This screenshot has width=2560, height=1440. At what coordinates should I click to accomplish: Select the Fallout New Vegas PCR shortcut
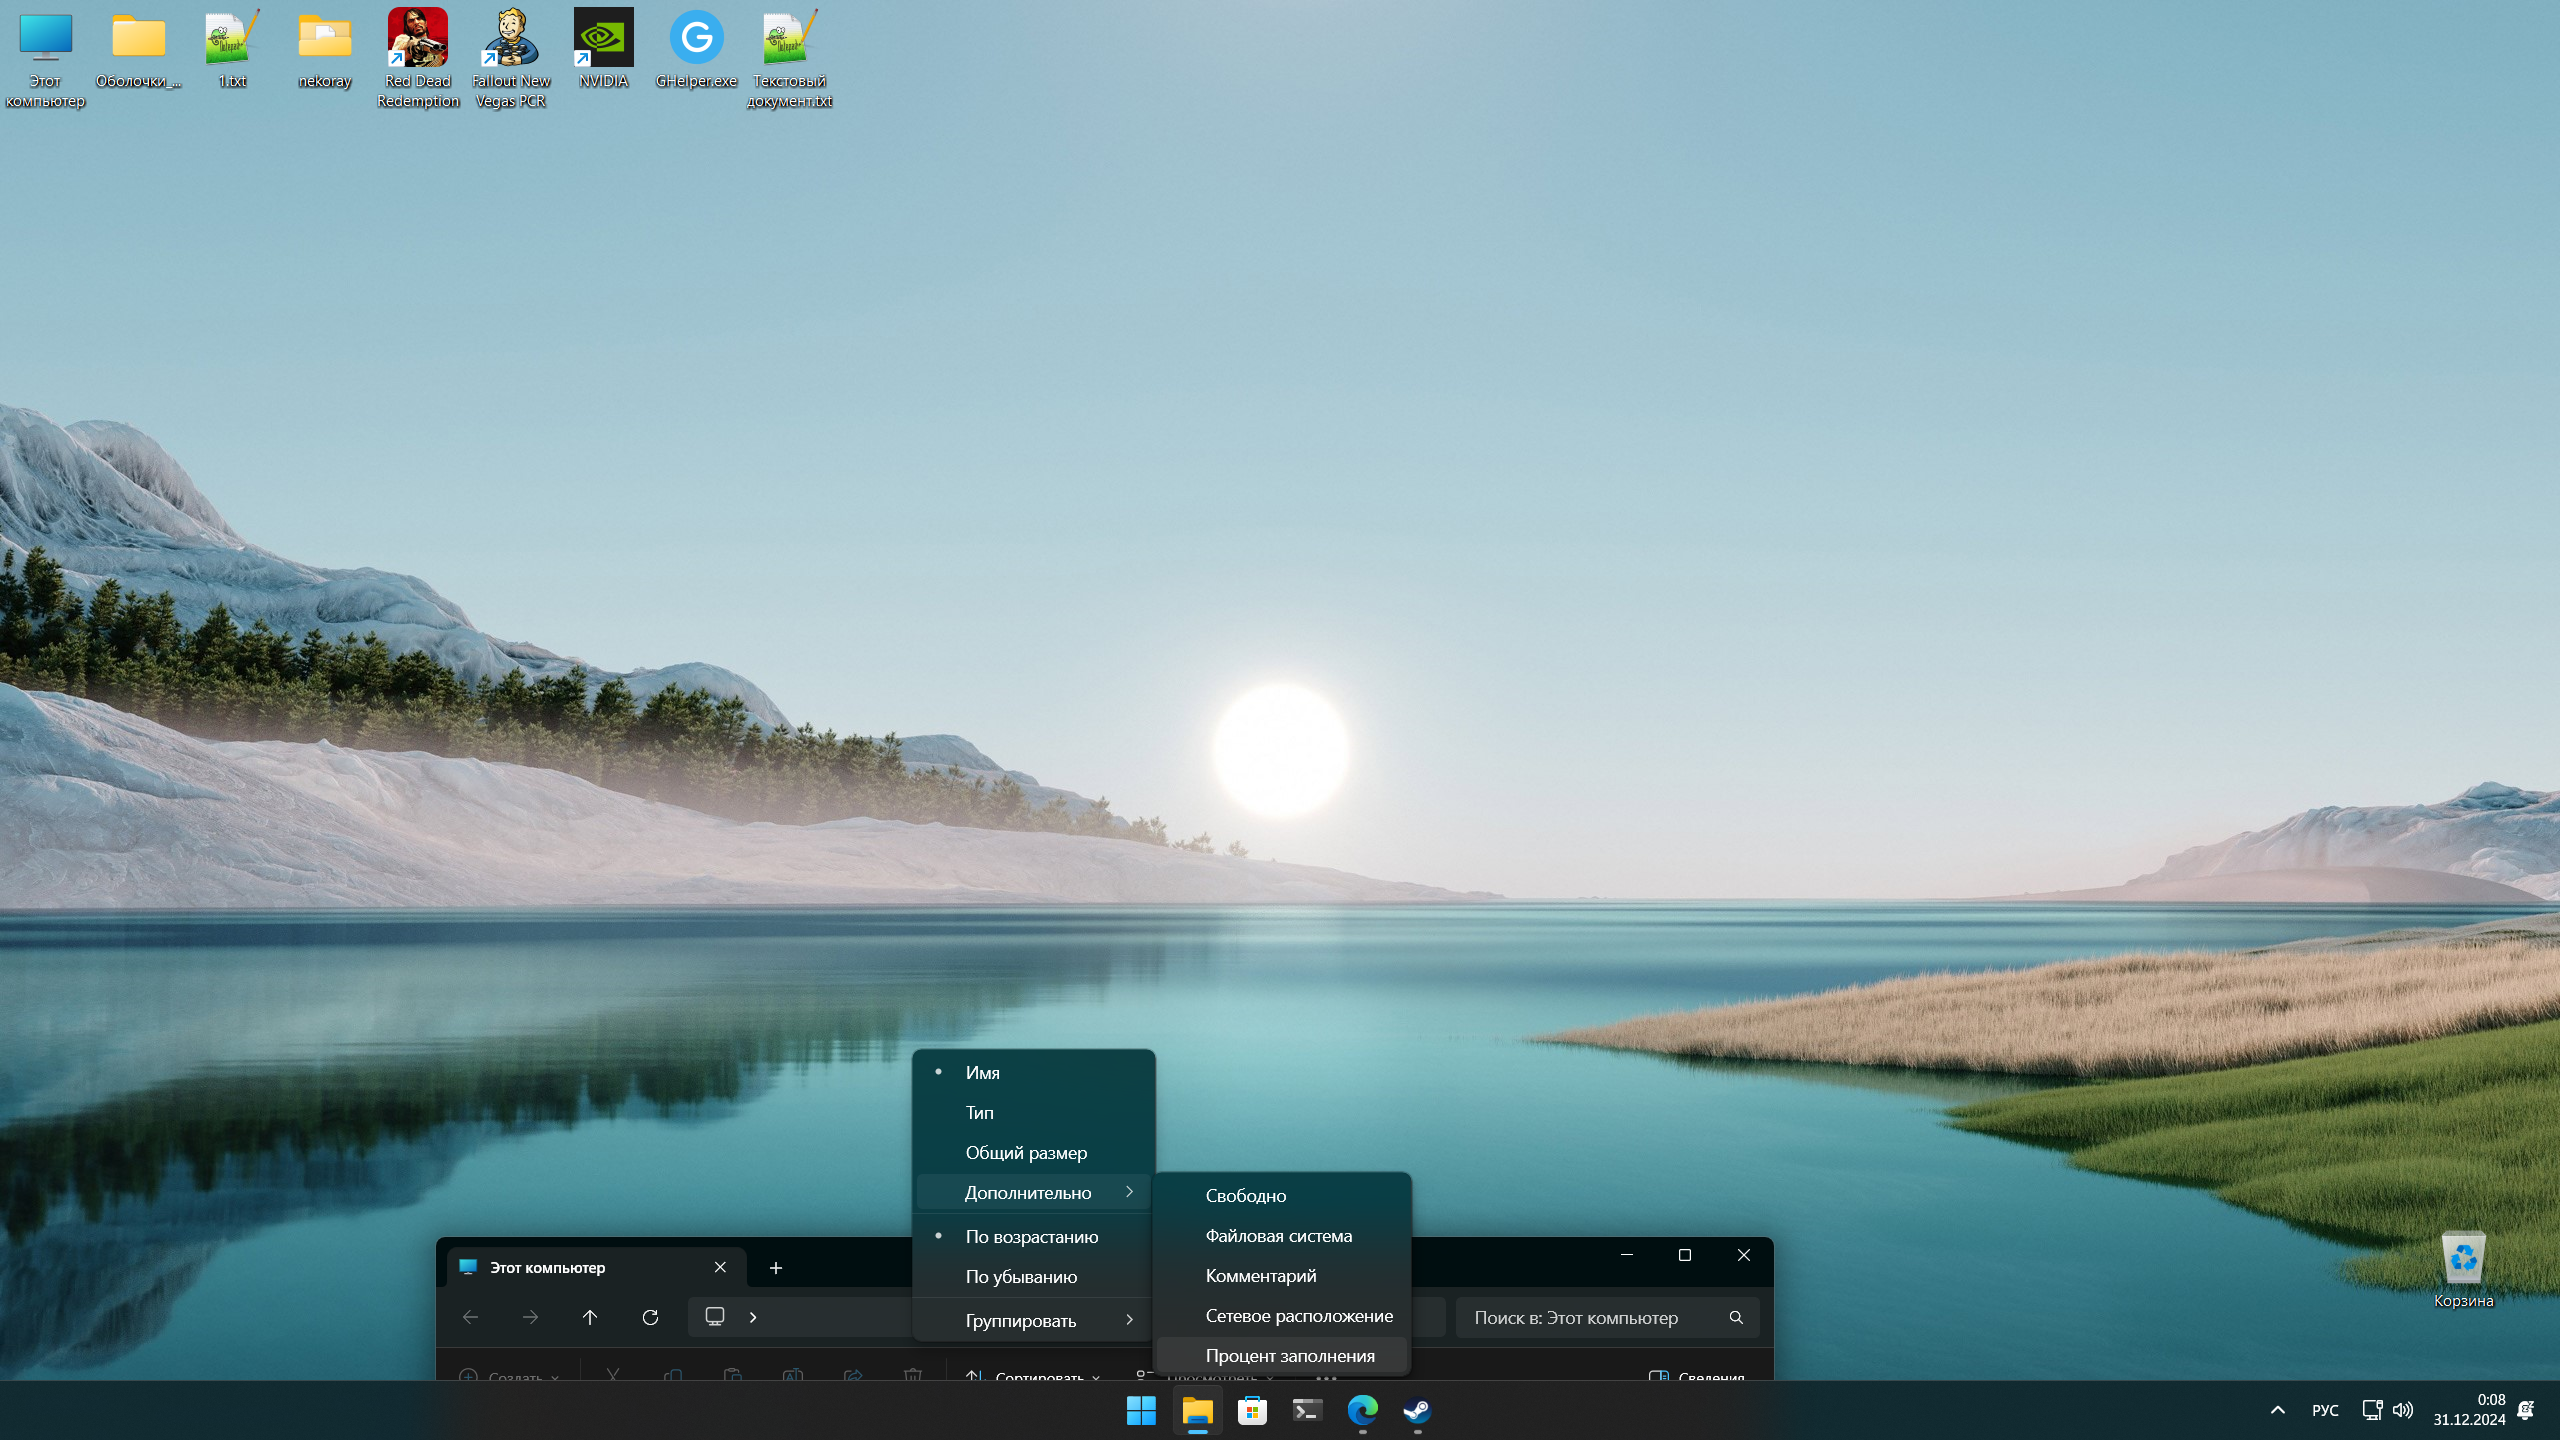click(511, 59)
